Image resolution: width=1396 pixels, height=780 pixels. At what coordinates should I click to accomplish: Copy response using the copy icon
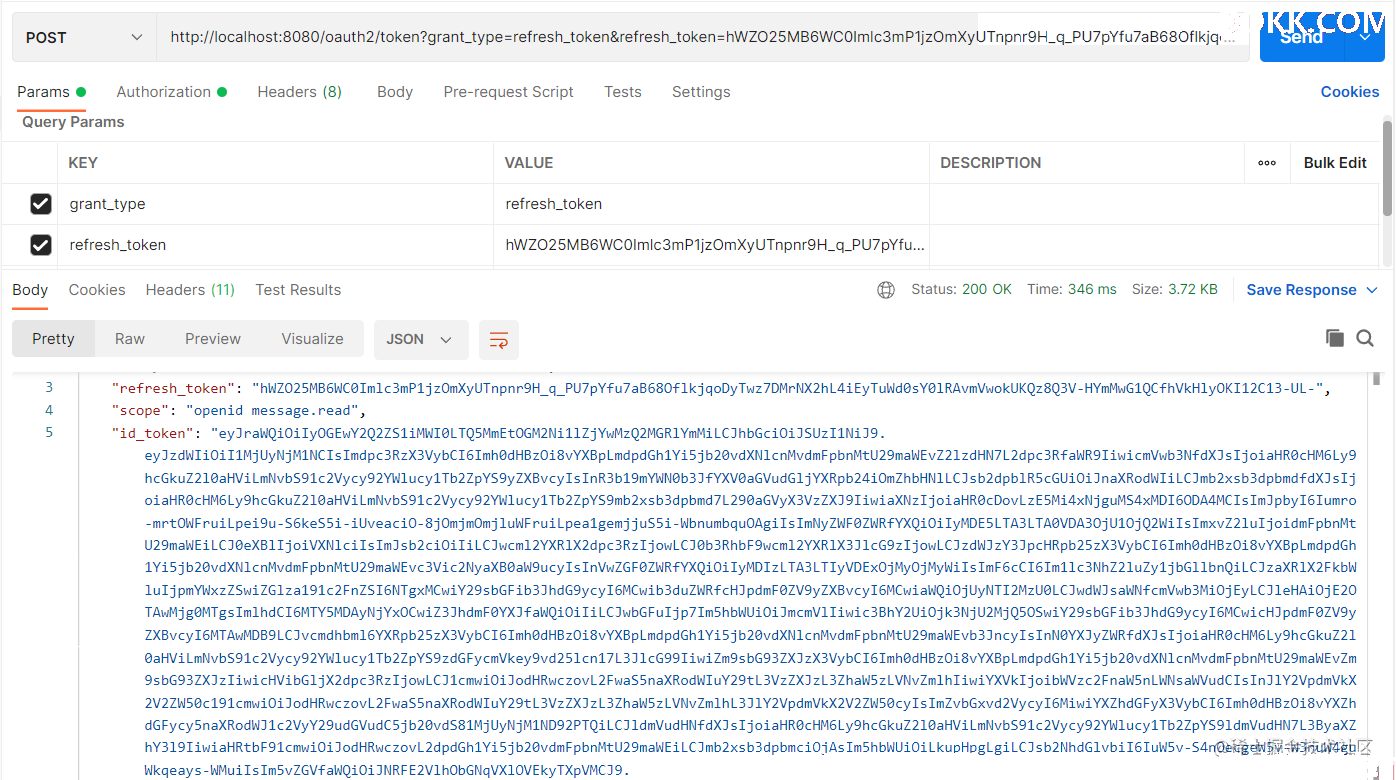tap(1334, 338)
